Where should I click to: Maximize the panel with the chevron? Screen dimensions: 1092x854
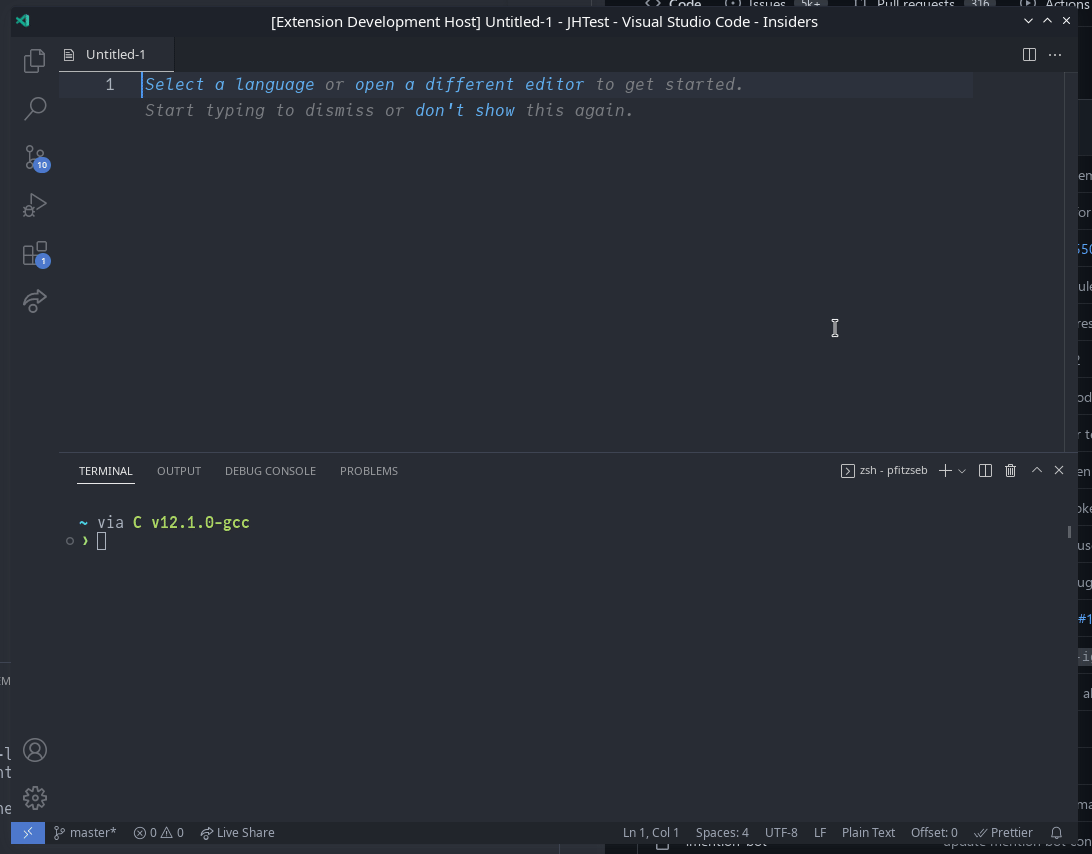pos(1036,470)
